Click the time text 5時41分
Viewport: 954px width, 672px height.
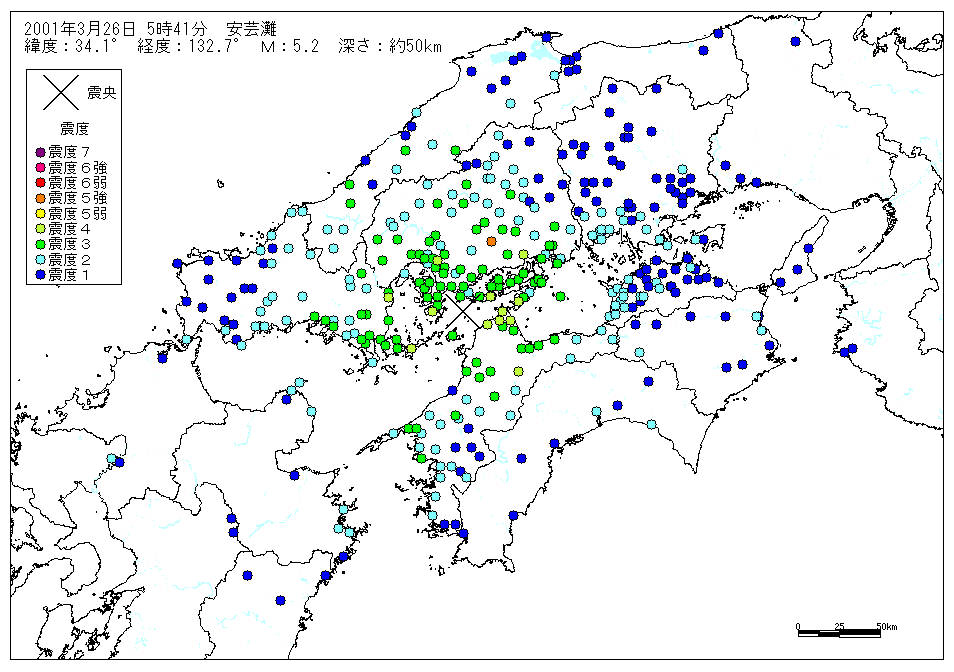[177, 29]
